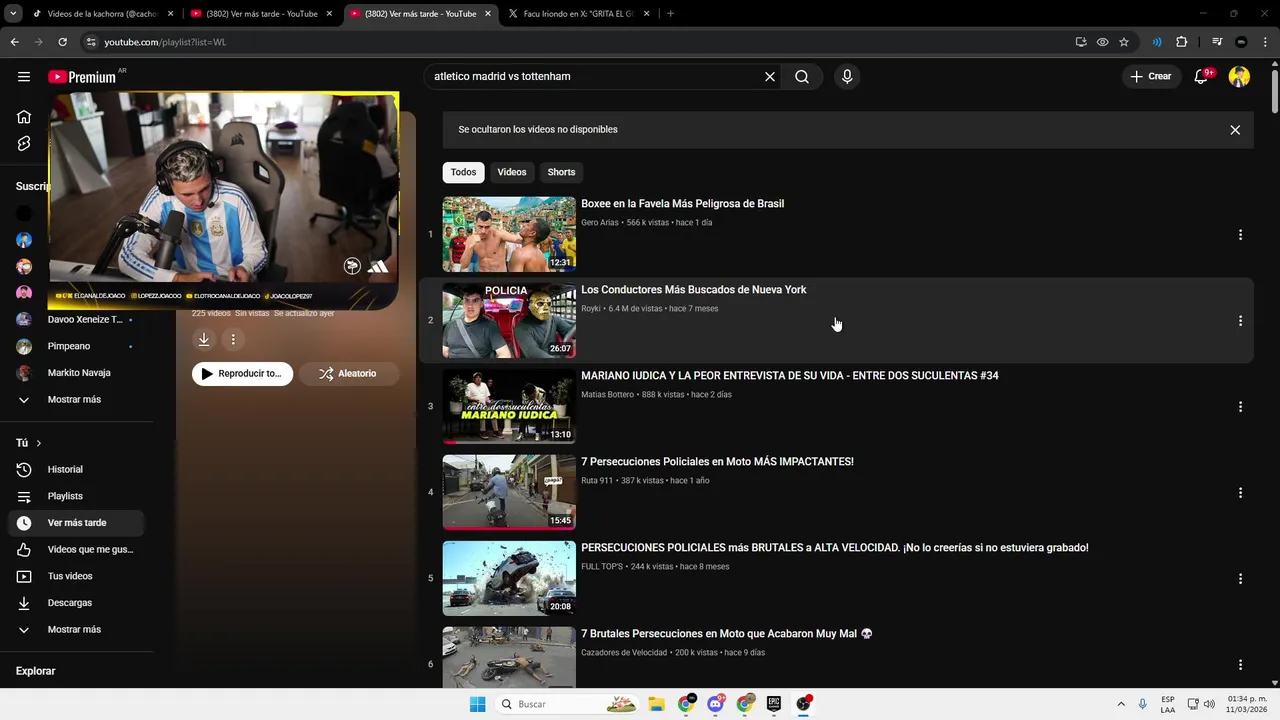This screenshot has height=720, width=1280.
Task: Open the account avatar menu
Action: click(x=1239, y=77)
